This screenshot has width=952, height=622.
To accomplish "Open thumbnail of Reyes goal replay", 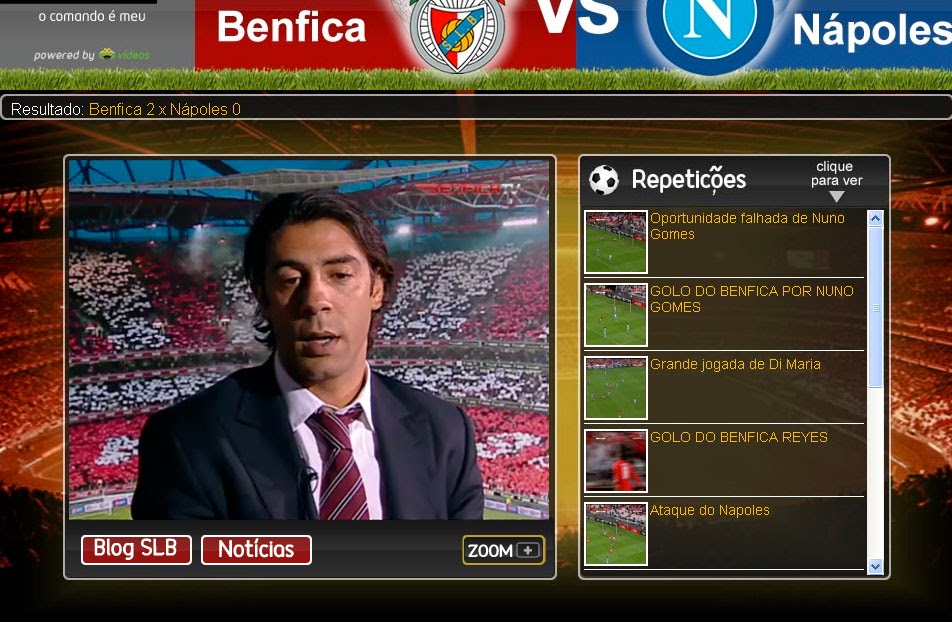I will (616, 460).
